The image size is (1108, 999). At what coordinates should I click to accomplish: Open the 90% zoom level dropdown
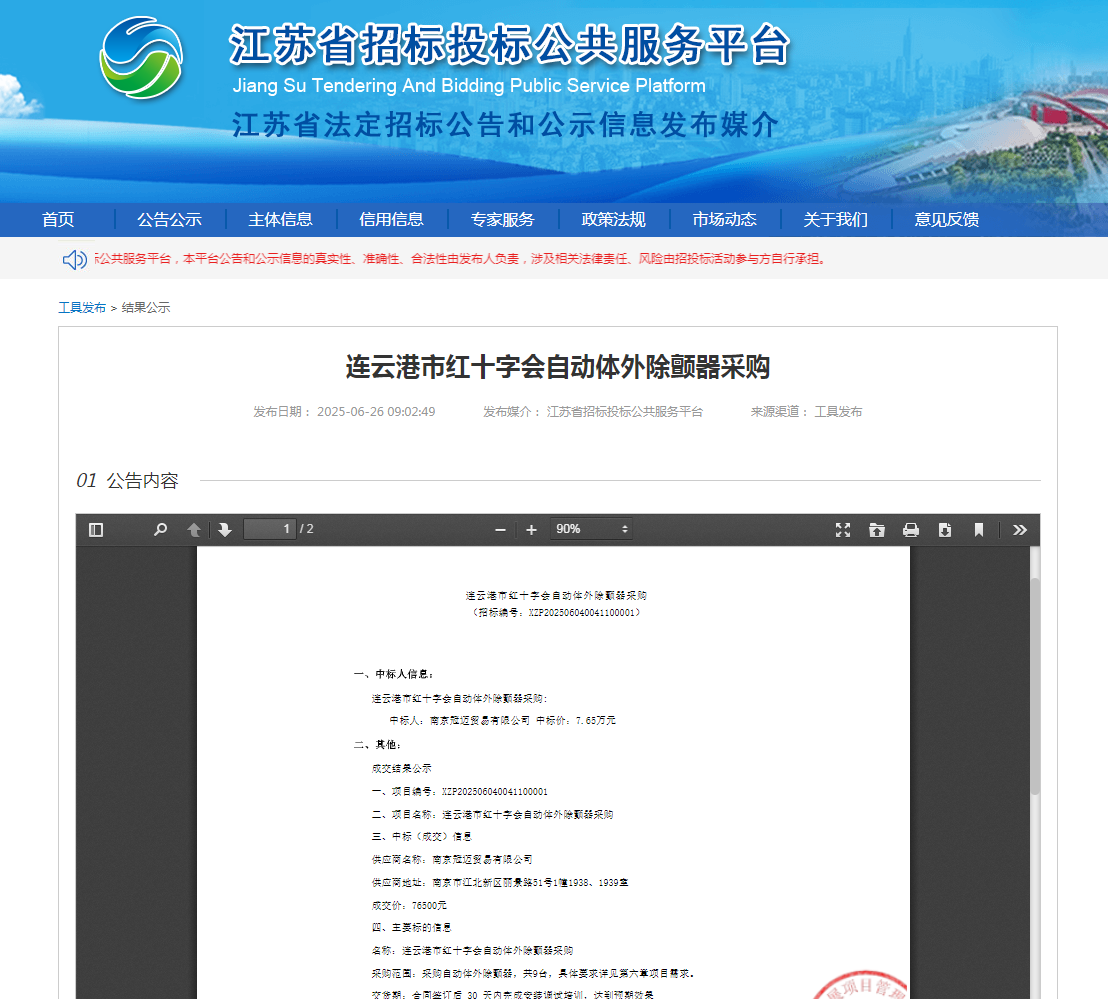tap(591, 529)
